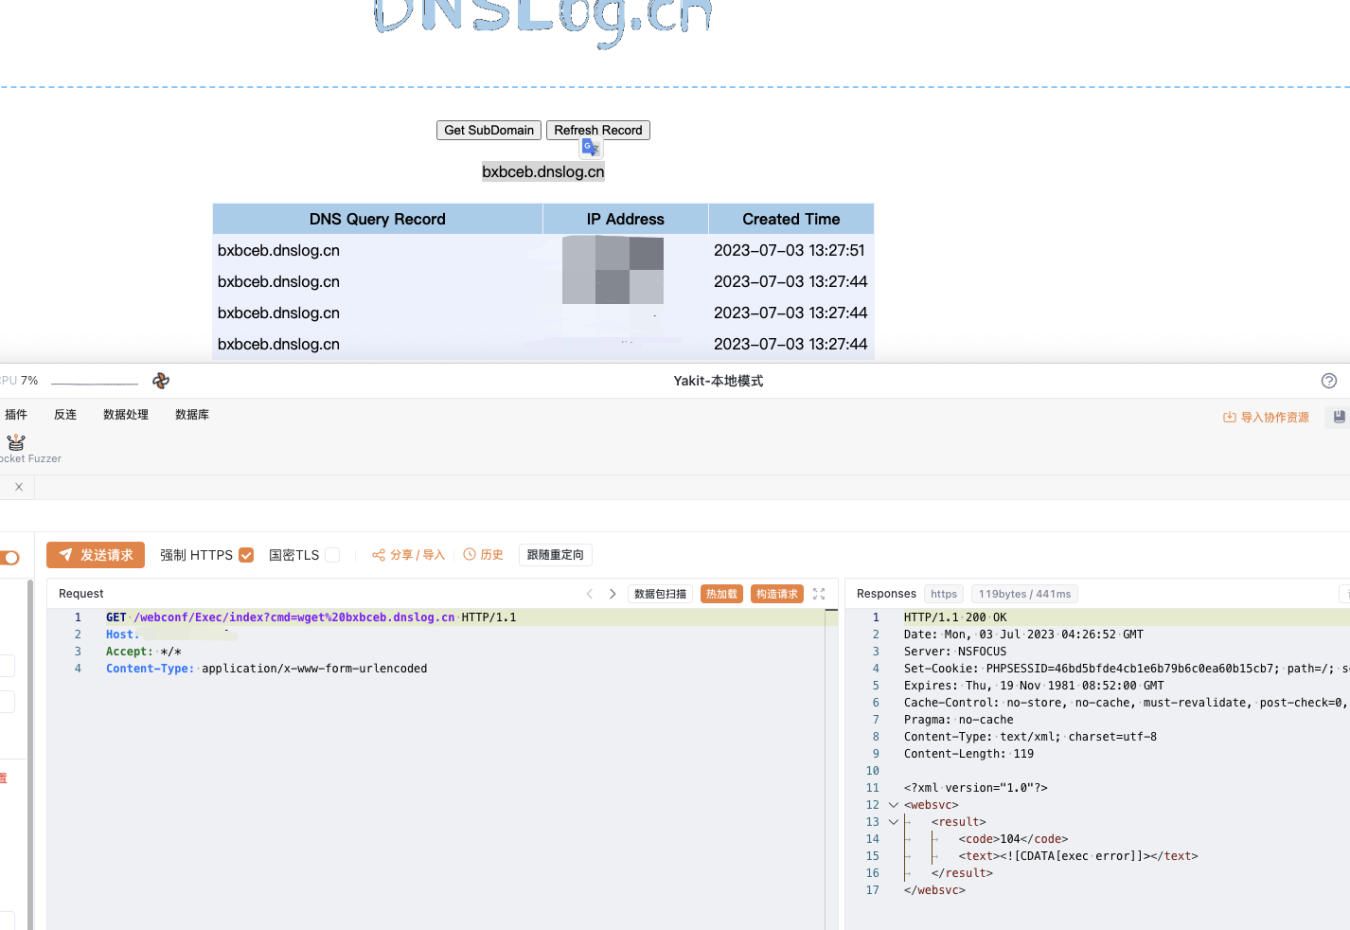Image resolution: width=1350 pixels, height=930 pixels.
Task: Click the https tag in Responses header
Action: click(x=944, y=594)
